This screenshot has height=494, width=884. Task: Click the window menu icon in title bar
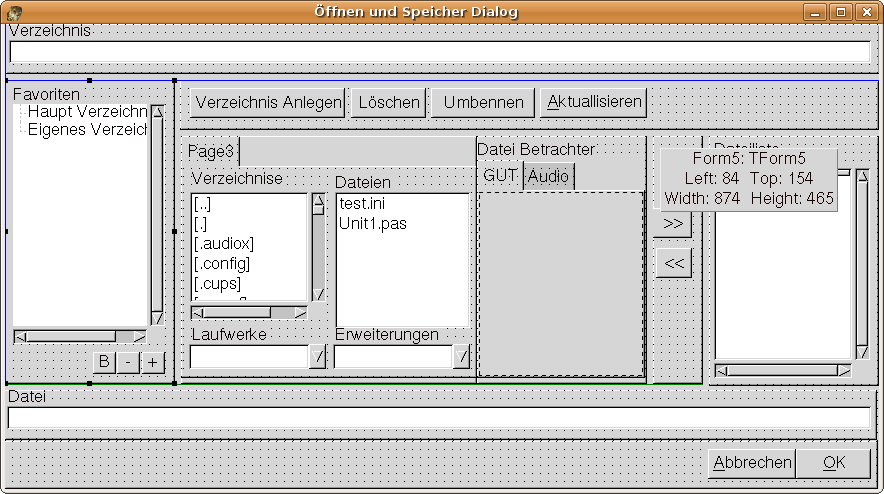(x=14, y=12)
